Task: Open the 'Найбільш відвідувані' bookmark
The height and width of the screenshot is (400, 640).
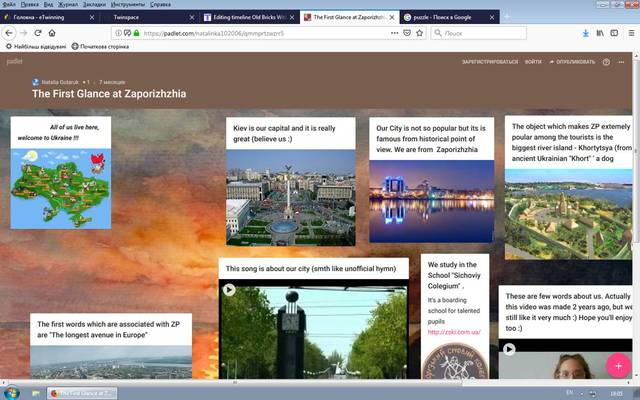Action: (36, 47)
